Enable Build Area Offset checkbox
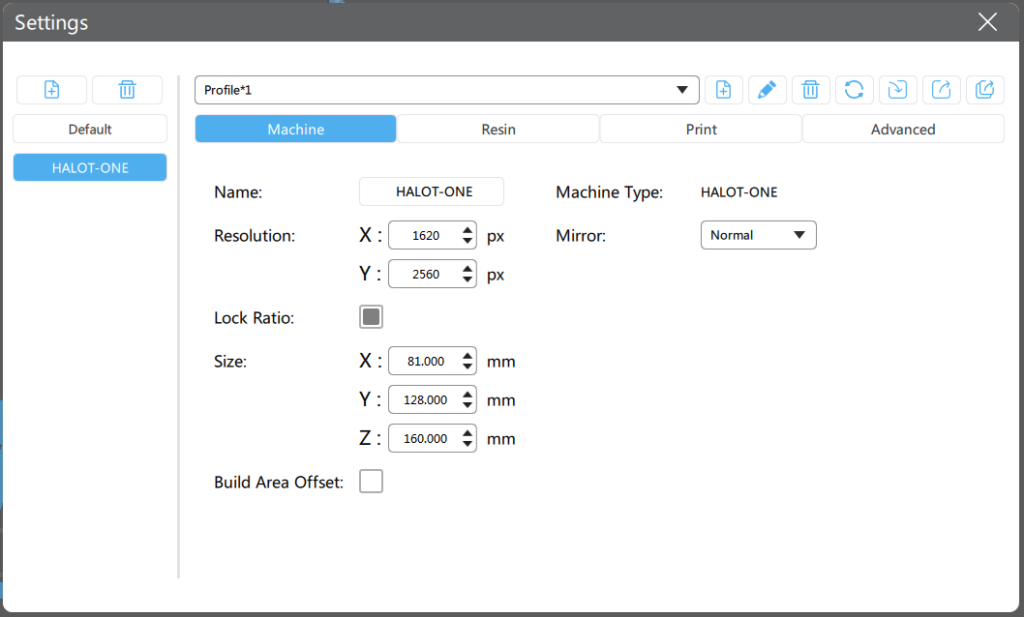The height and width of the screenshot is (617, 1024). 371,482
